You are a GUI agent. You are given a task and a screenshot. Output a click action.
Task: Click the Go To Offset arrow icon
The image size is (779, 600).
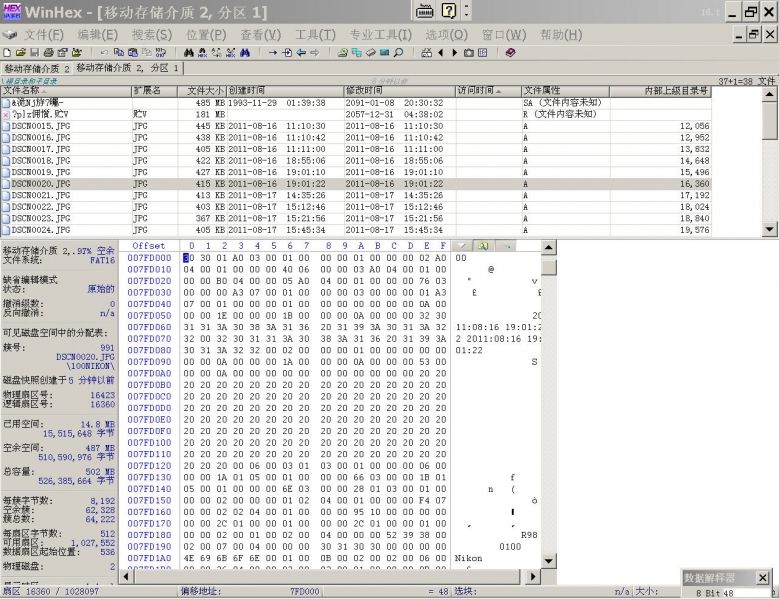[273, 52]
